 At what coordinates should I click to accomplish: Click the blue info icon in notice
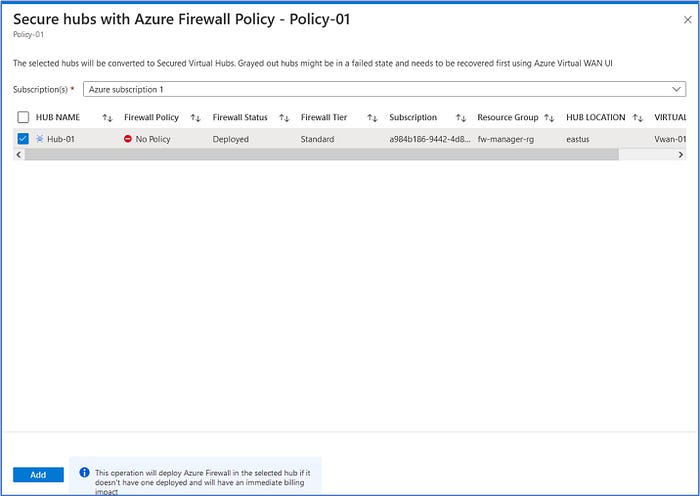pos(84,472)
